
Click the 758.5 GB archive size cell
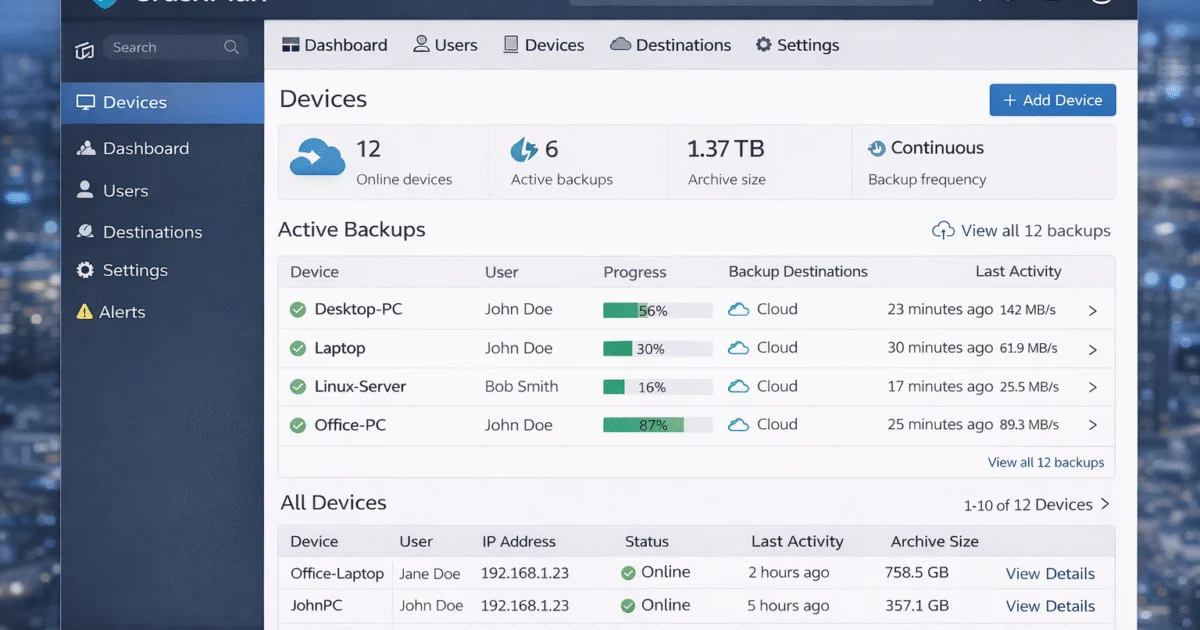[x=916, y=573]
